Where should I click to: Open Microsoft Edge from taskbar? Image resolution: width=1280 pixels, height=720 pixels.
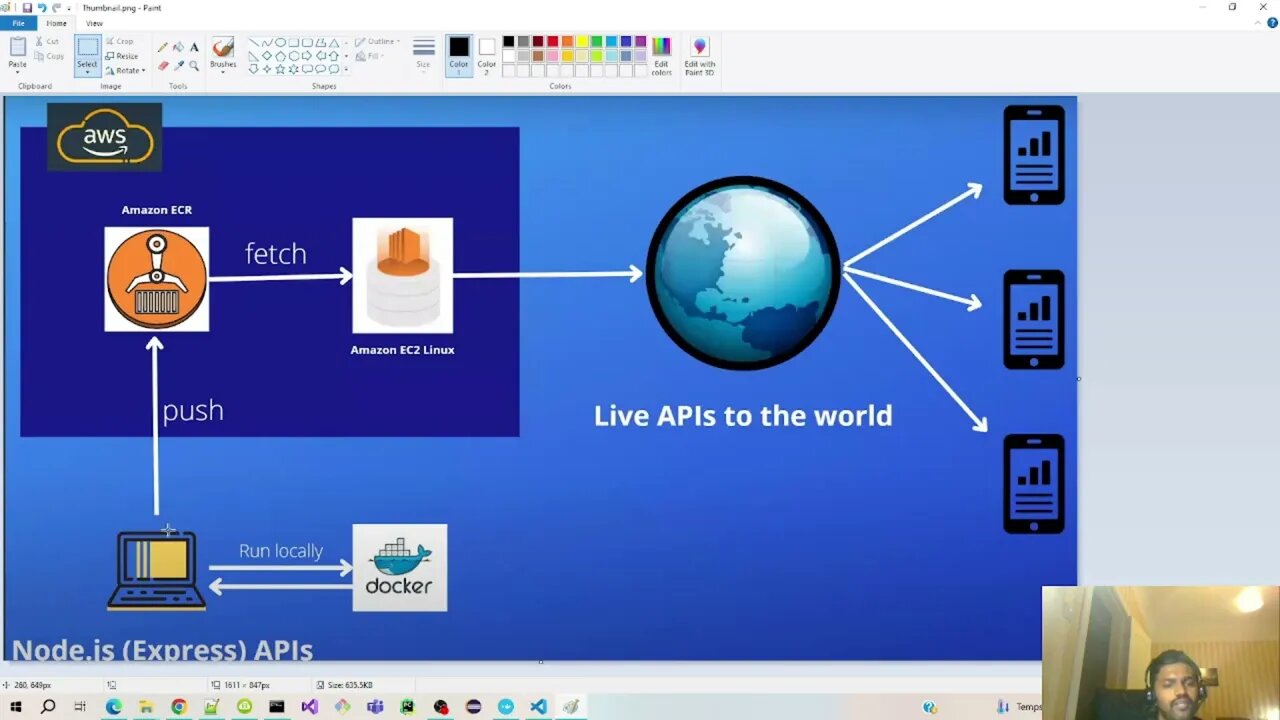coord(114,706)
